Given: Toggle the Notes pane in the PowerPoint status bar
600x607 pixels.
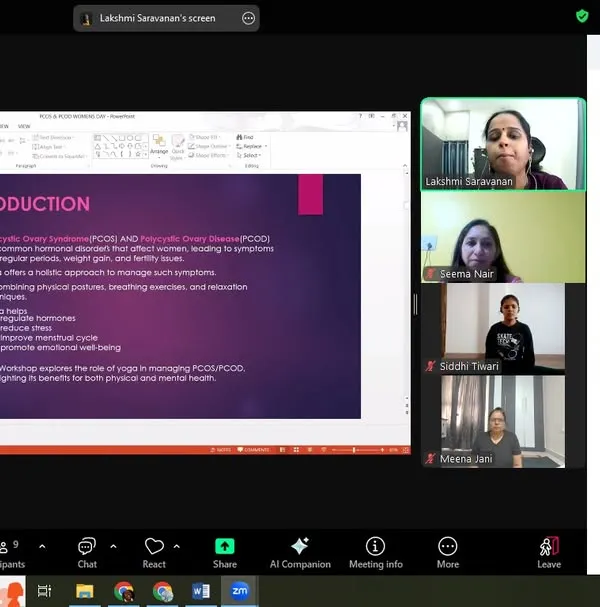Looking at the screenshot, I should (x=221, y=450).
